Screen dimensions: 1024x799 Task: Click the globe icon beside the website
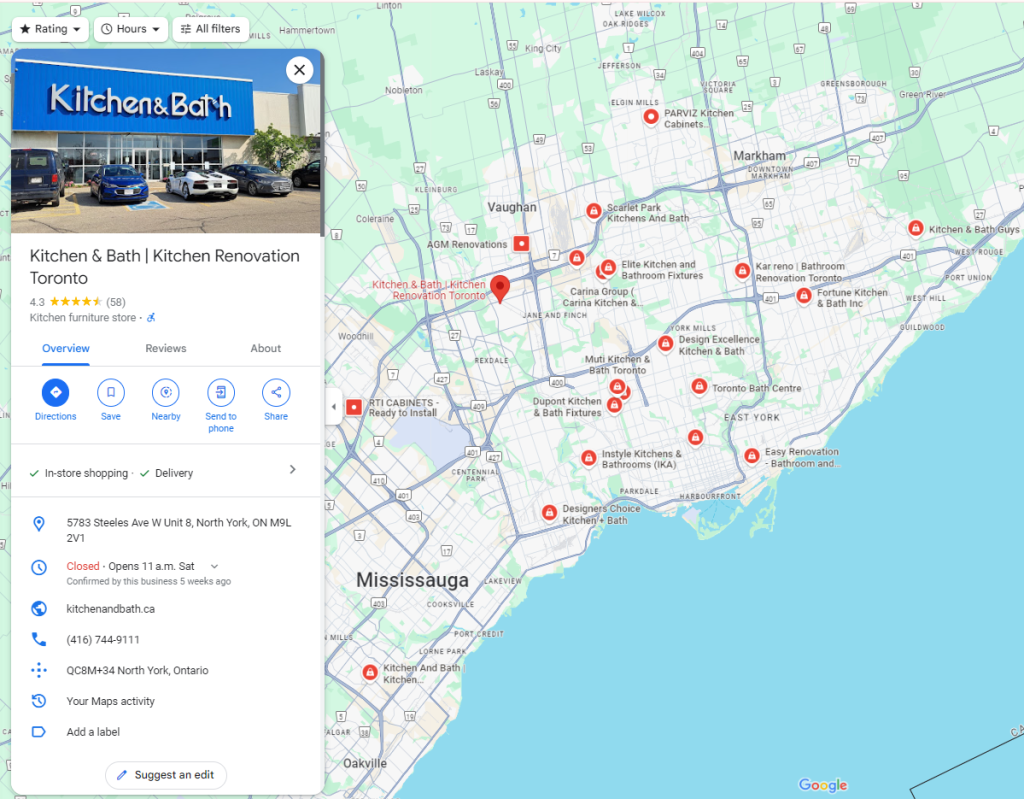pos(37,608)
